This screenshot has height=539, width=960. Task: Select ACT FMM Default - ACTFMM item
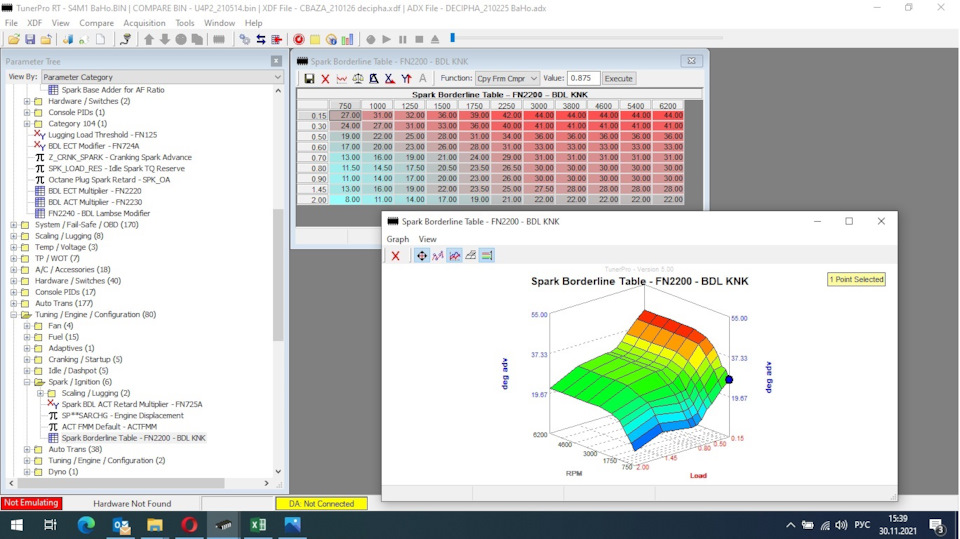pyautogui.click(x=109, y=427)
